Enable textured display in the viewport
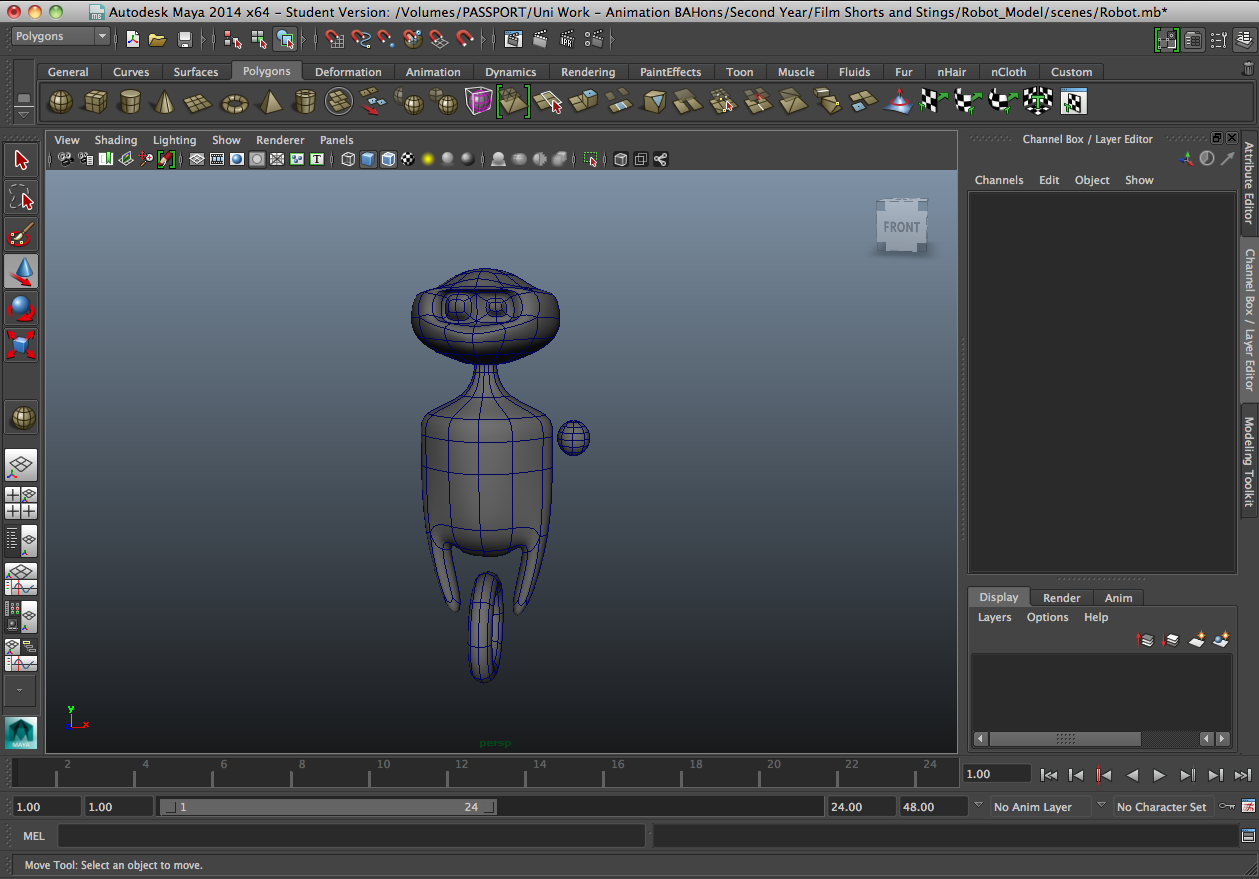 408,159
